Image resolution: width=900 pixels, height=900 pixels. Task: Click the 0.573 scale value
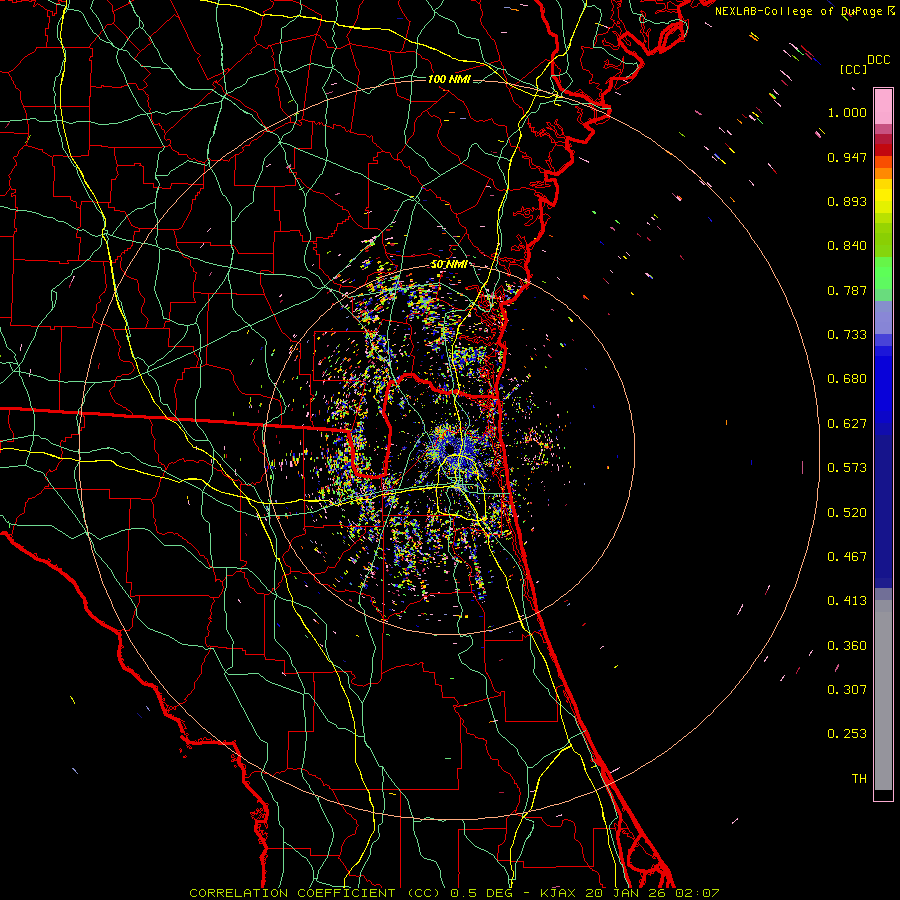[x=847, y=468]
